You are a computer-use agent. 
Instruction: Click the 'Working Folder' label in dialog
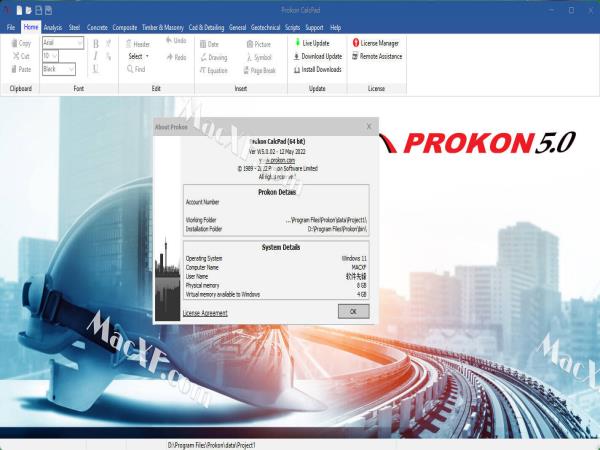(201, 220)
